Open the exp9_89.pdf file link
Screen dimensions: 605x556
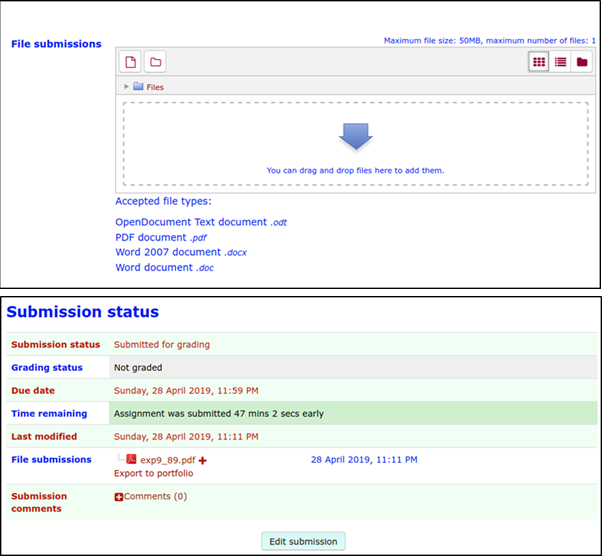coord(167,460)
